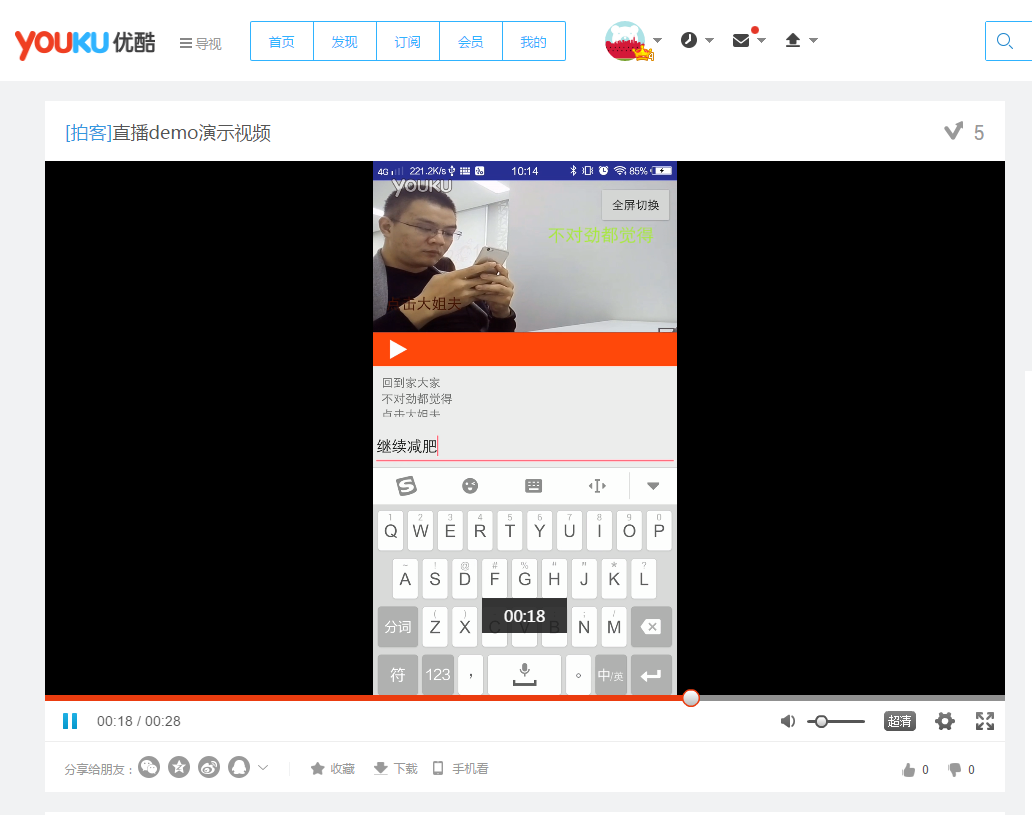Click the emoji face keyboard icon
1032x815 pixels.
pyautogui.click(x=470, y=486)
